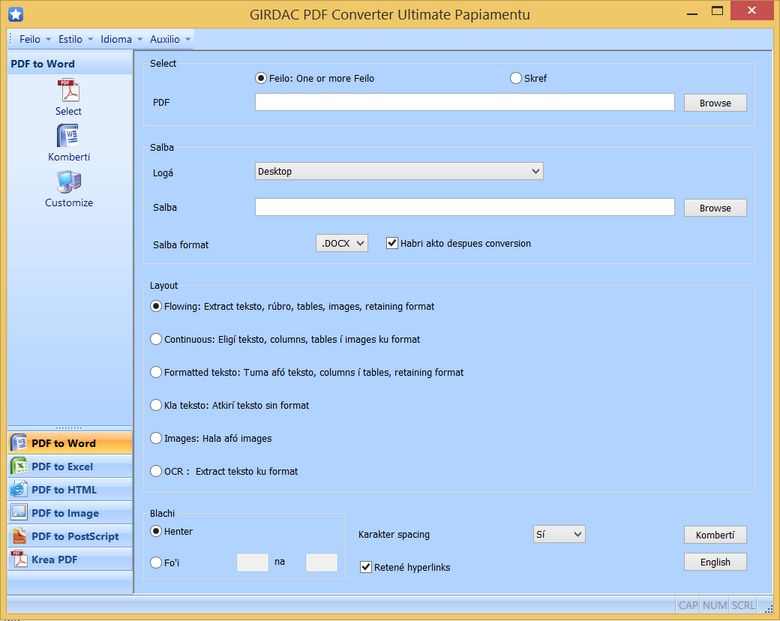The width and height of the screenshot is (780, 621).
Task: Open the Auxilio menu
Action: 170,39
